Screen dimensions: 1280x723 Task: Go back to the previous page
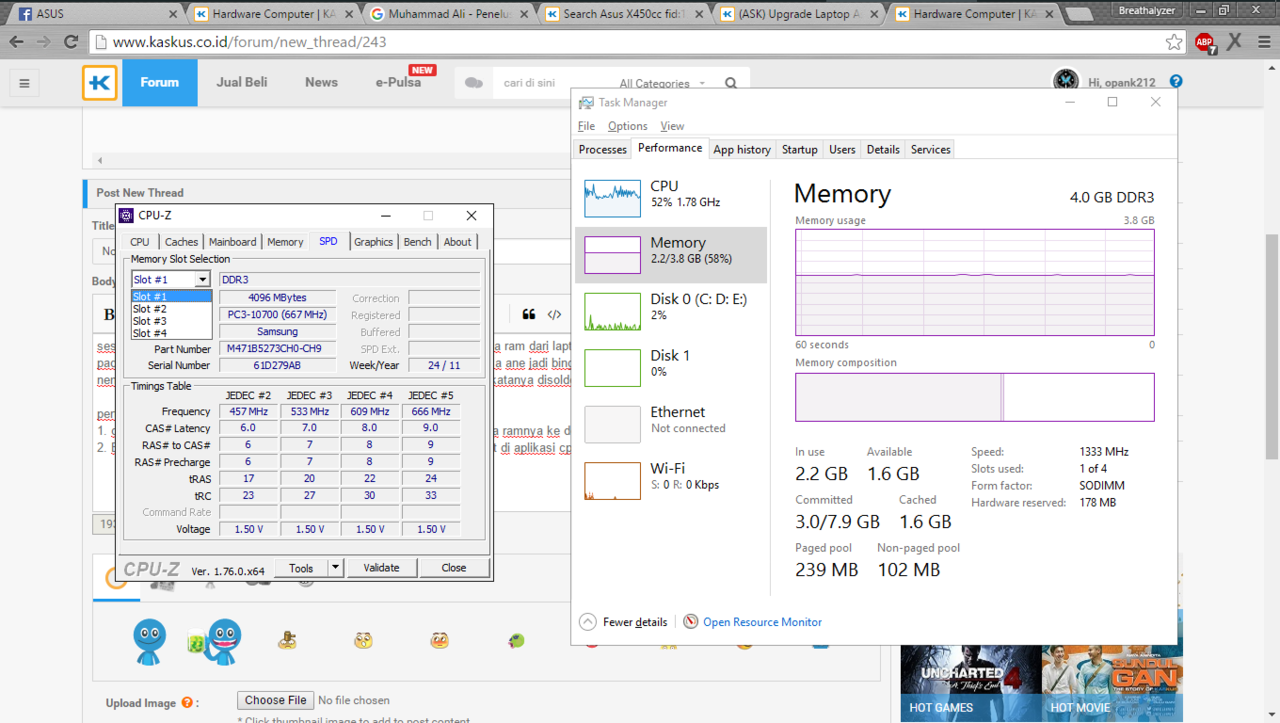(16, 42)
